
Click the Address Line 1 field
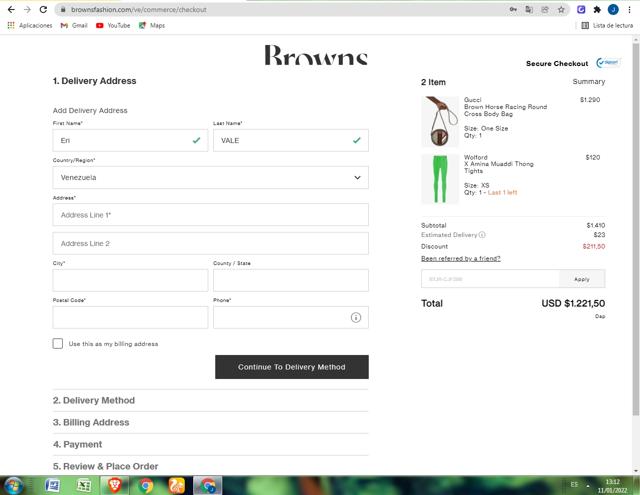click(x=211, y=215)
